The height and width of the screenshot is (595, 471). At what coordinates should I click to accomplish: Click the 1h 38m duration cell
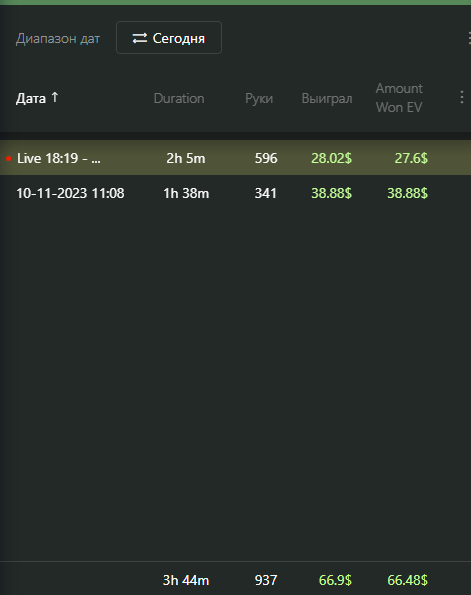(186, 193)
